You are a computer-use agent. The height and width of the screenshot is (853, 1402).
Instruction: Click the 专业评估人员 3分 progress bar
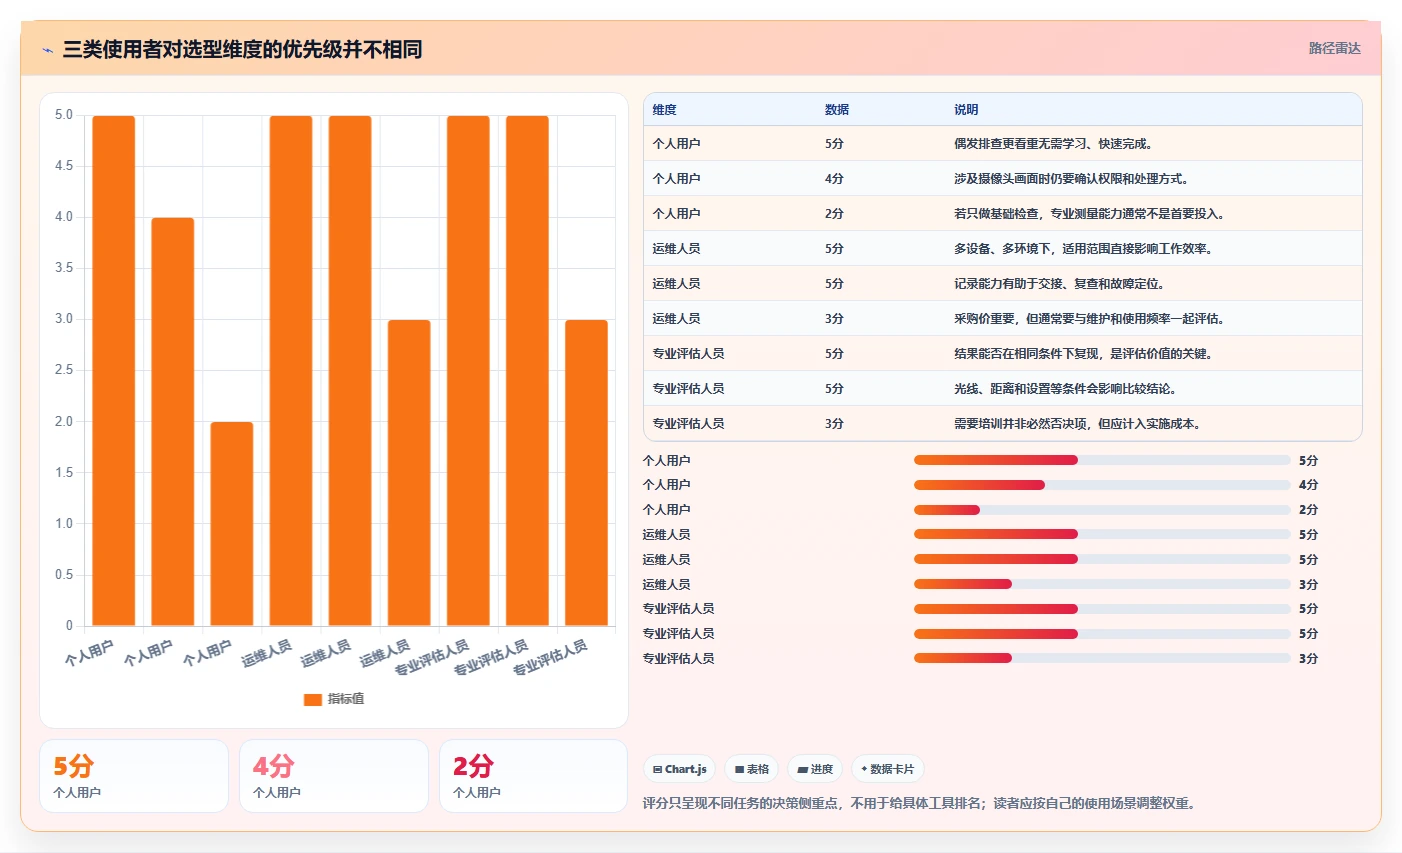(x=1102, y=658)
